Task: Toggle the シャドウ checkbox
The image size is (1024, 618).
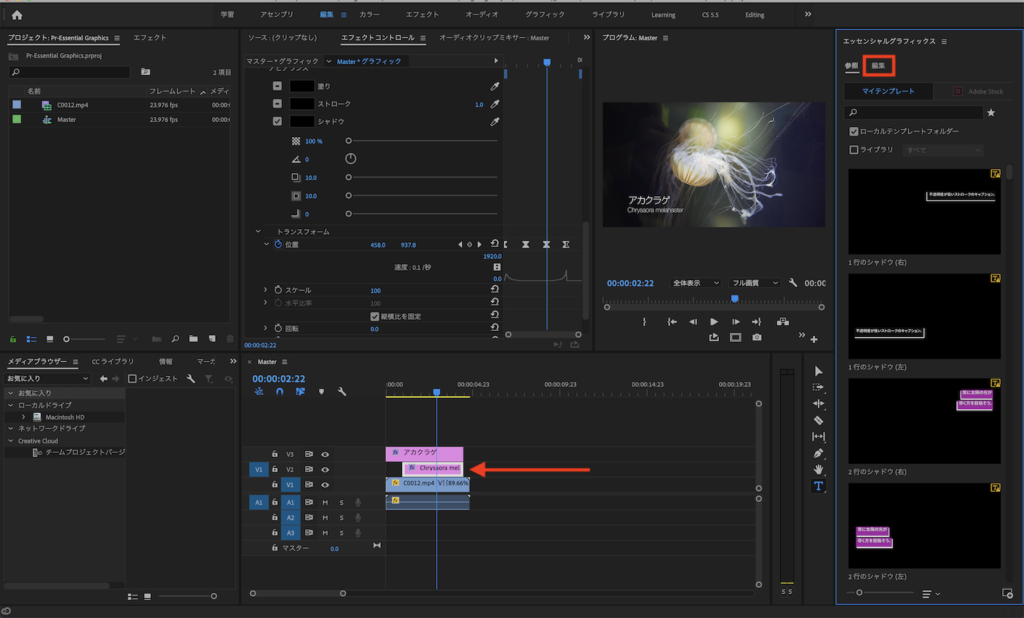Action: (278, 121)
